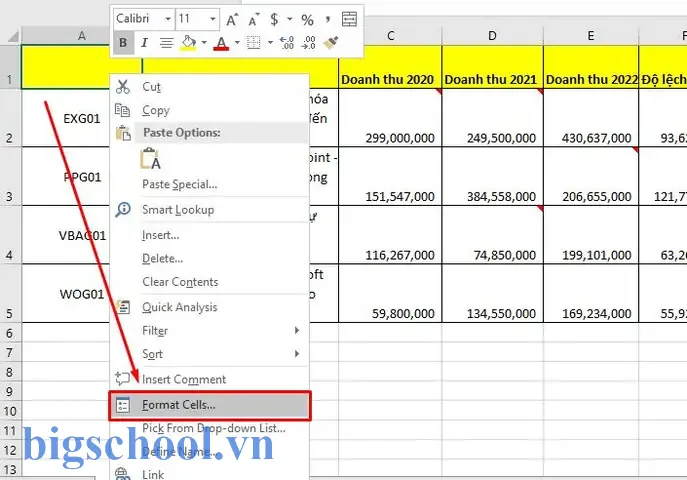Viewport: 687px width, 480px height.
Task: Choose Cut from the context menu
Action: (209, 87)
